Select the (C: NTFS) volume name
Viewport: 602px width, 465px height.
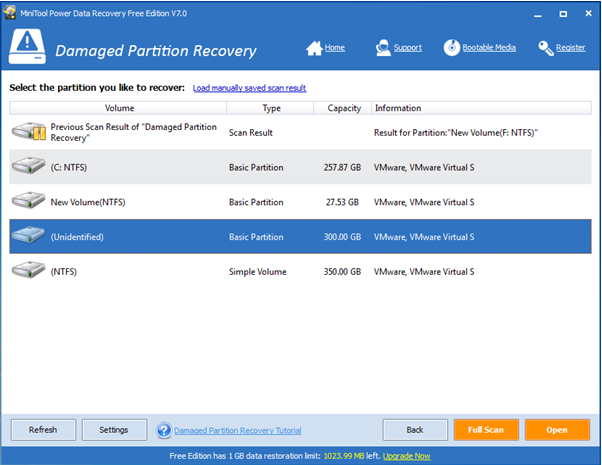[69, 167]
